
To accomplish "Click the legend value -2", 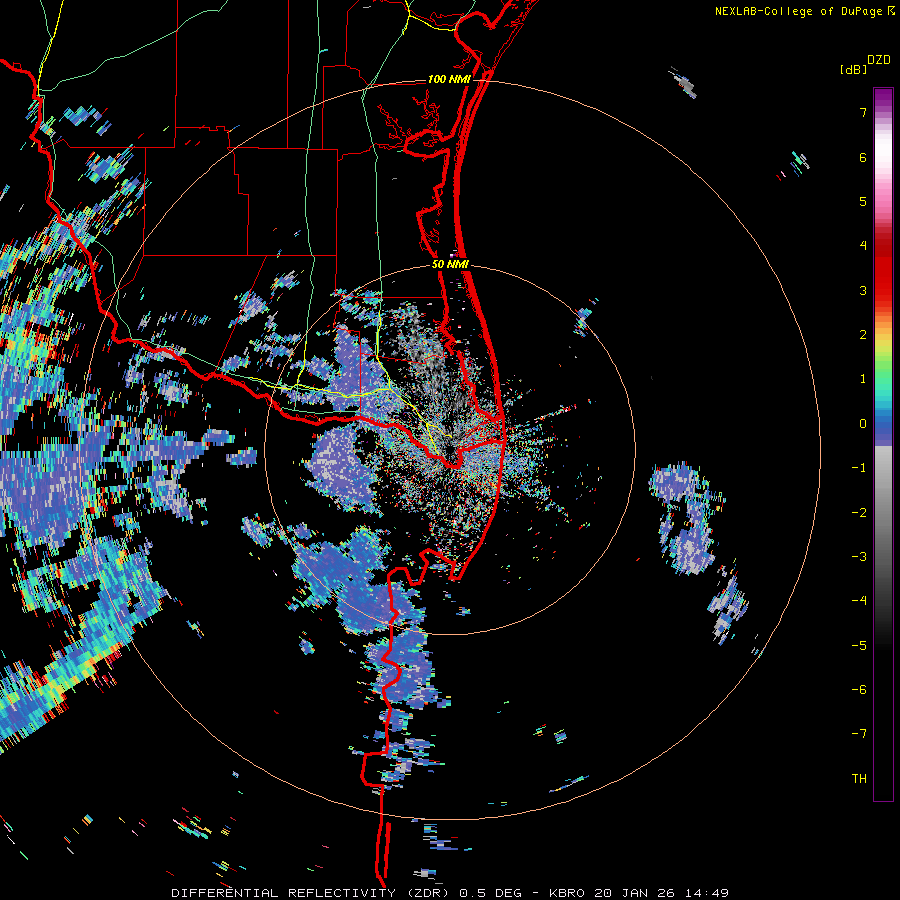I will 859,513.
